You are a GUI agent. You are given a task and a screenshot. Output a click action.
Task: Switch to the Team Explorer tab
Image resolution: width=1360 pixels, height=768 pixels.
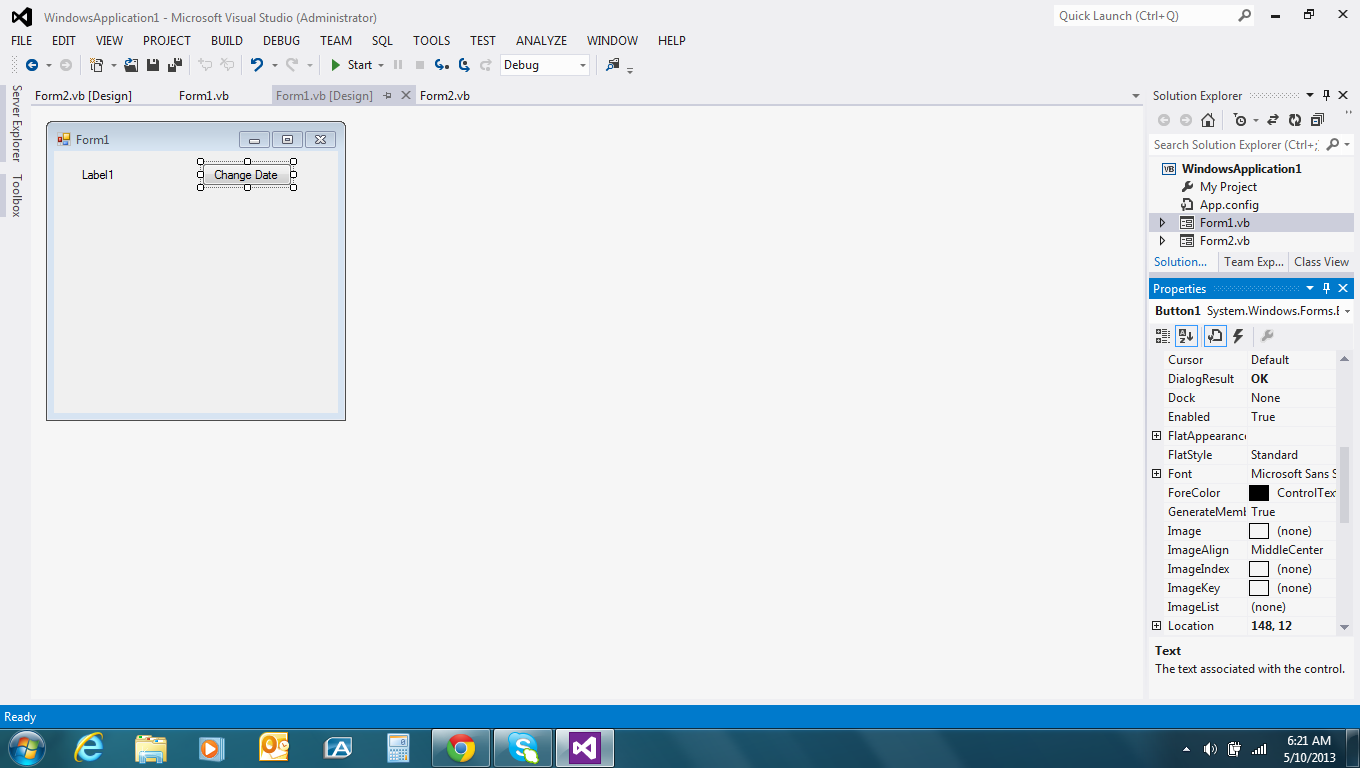tap(1254, 262)
